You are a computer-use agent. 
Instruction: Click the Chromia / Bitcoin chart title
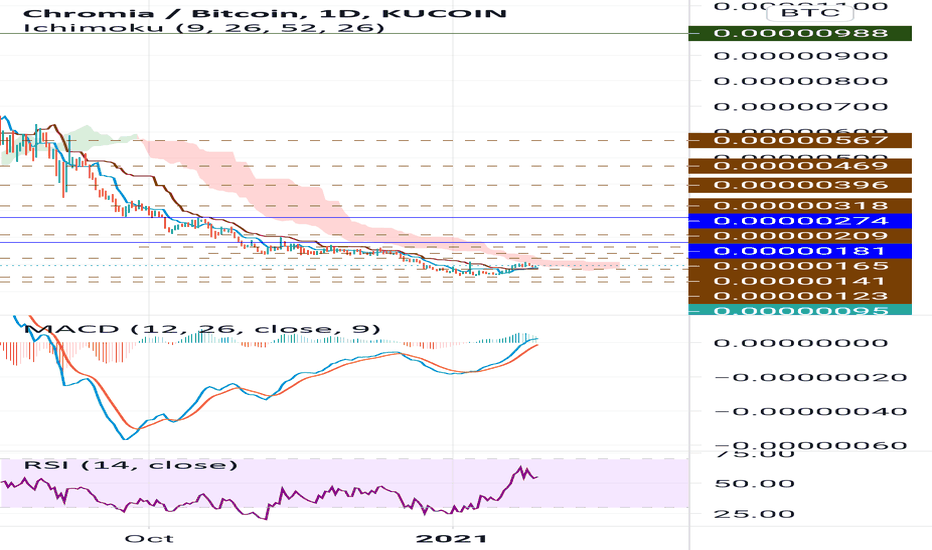[265, 13]
